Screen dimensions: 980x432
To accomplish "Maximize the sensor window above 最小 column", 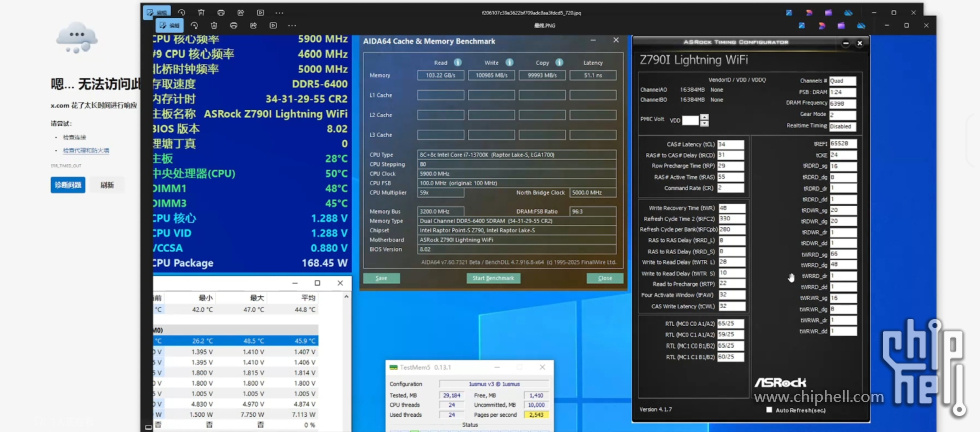I will pos(317,283).
